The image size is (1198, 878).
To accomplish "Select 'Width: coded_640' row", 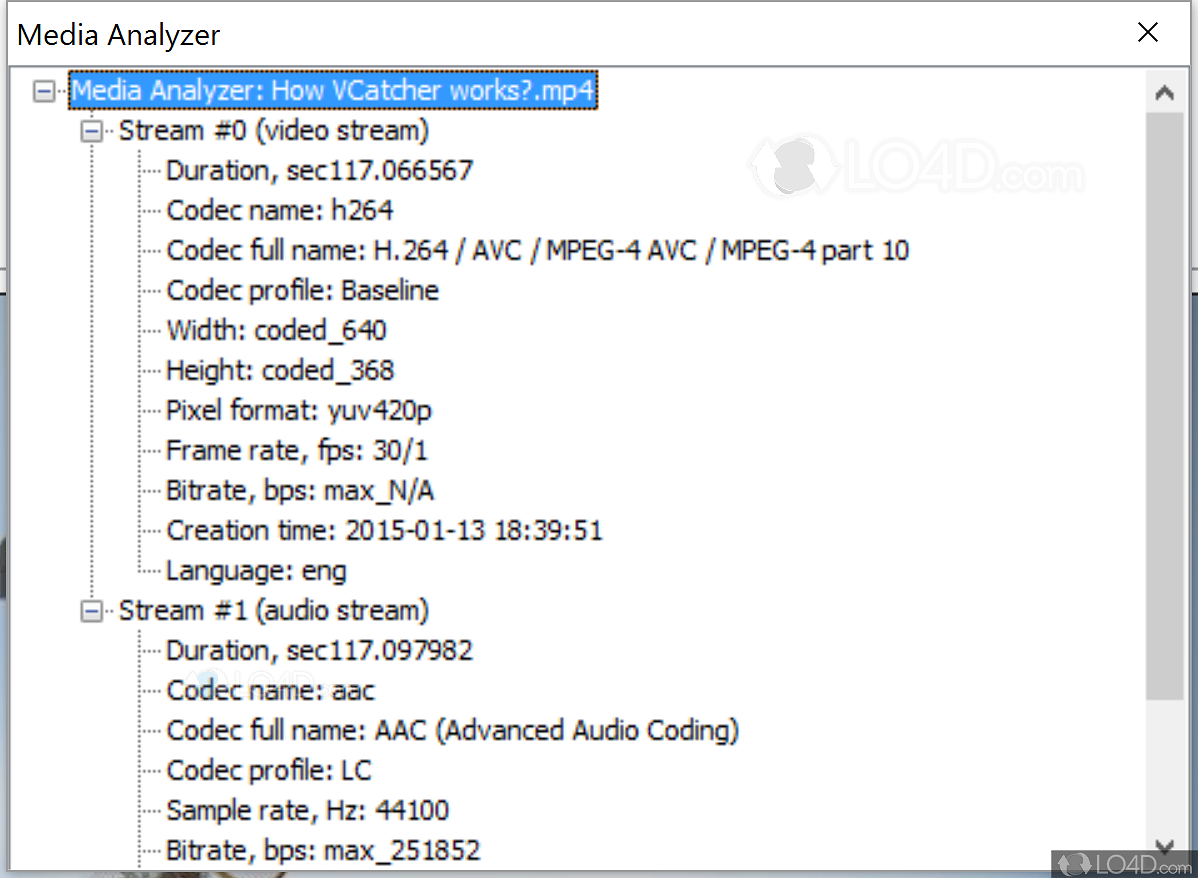I will coord(276,330).
